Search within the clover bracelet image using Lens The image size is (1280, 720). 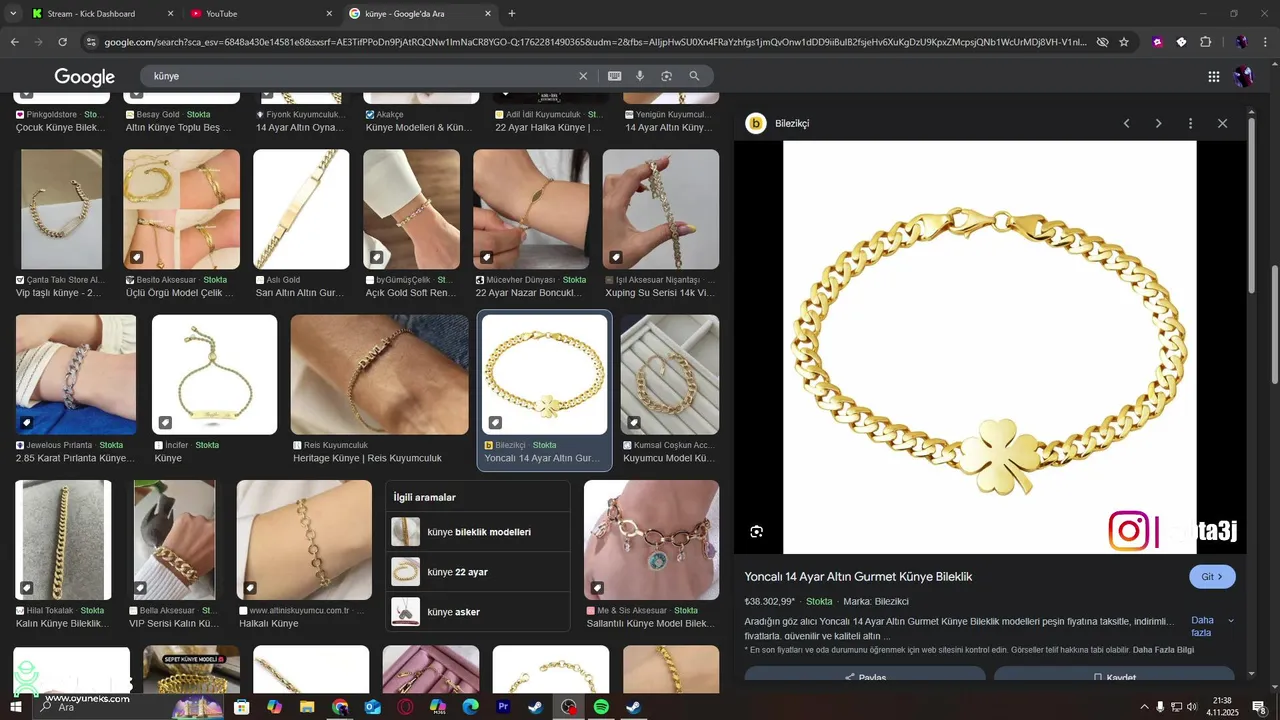click(757, 531)
